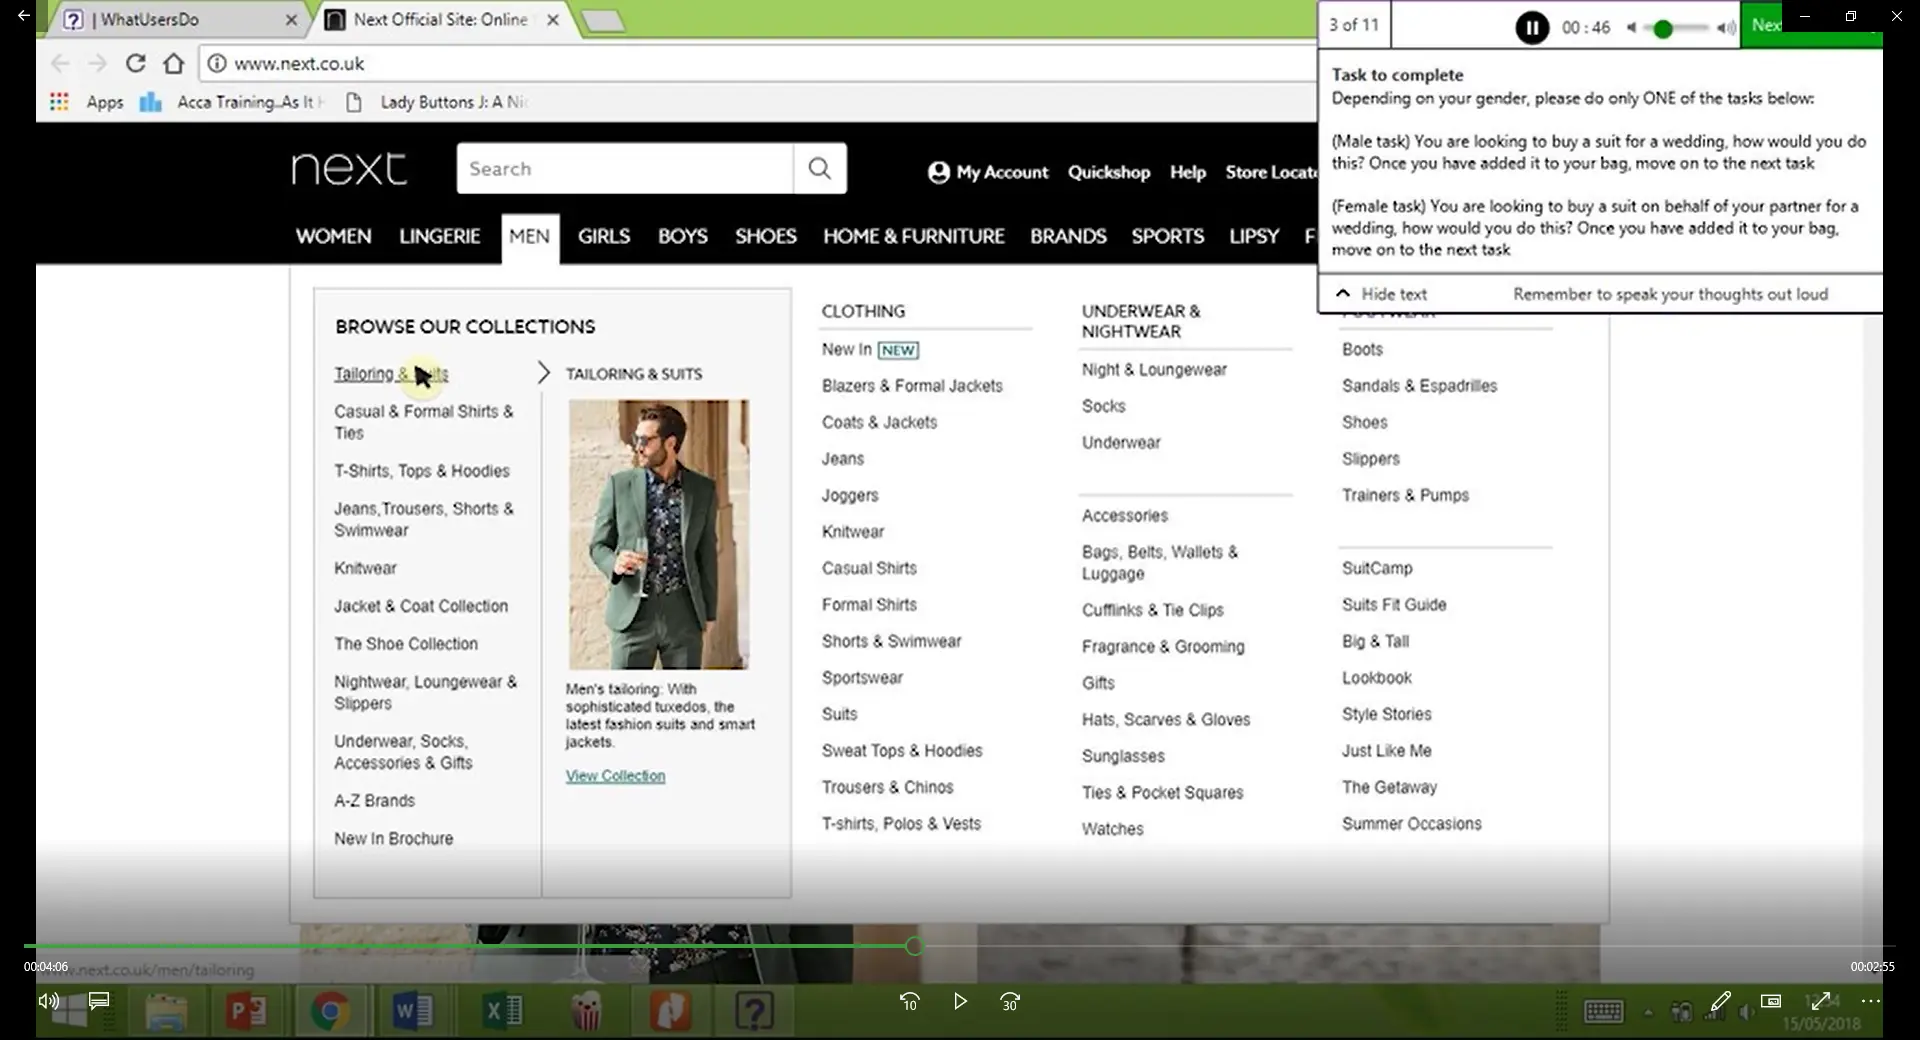Screen dimensions: 1920x1040
Task: Click the pen edit icon in player controls
Action: click(x=1720, y=1001)
